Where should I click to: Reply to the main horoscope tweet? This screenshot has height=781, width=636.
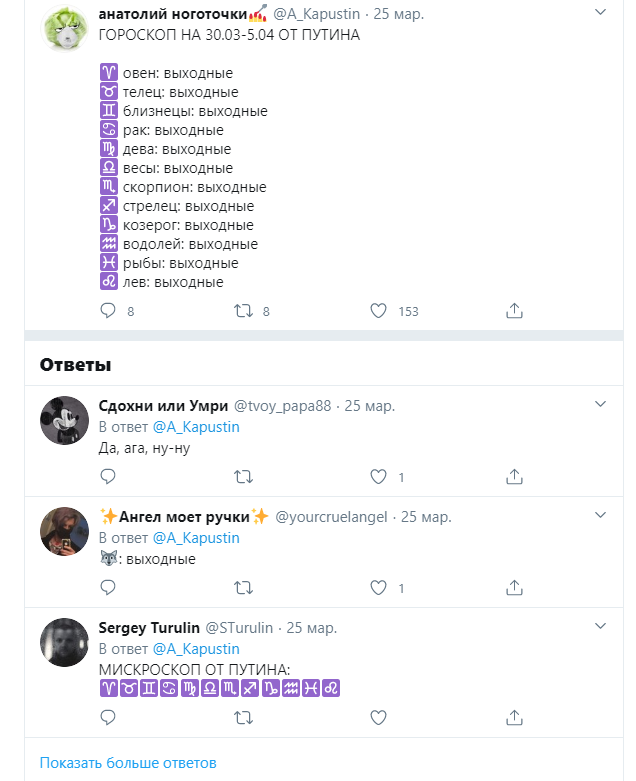point(108,311)
